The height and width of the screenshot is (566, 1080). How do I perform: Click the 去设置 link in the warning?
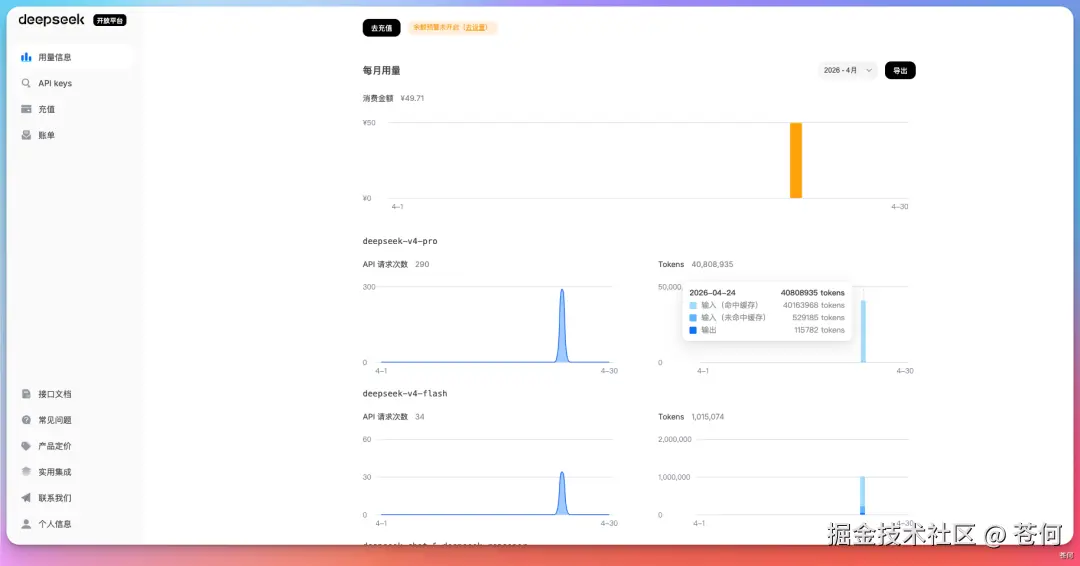475,28
